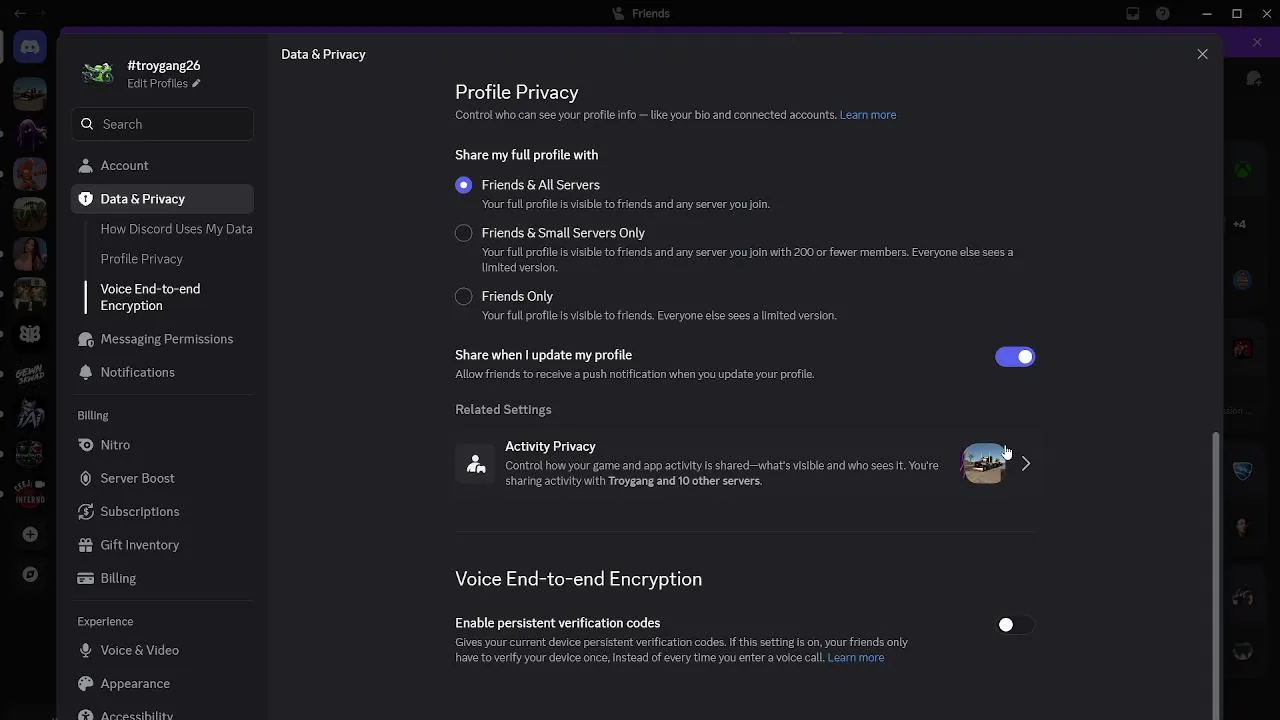Jump to How Discord Uses My Data
Viewport: 1280px width, 720px height.
(176, 229)
